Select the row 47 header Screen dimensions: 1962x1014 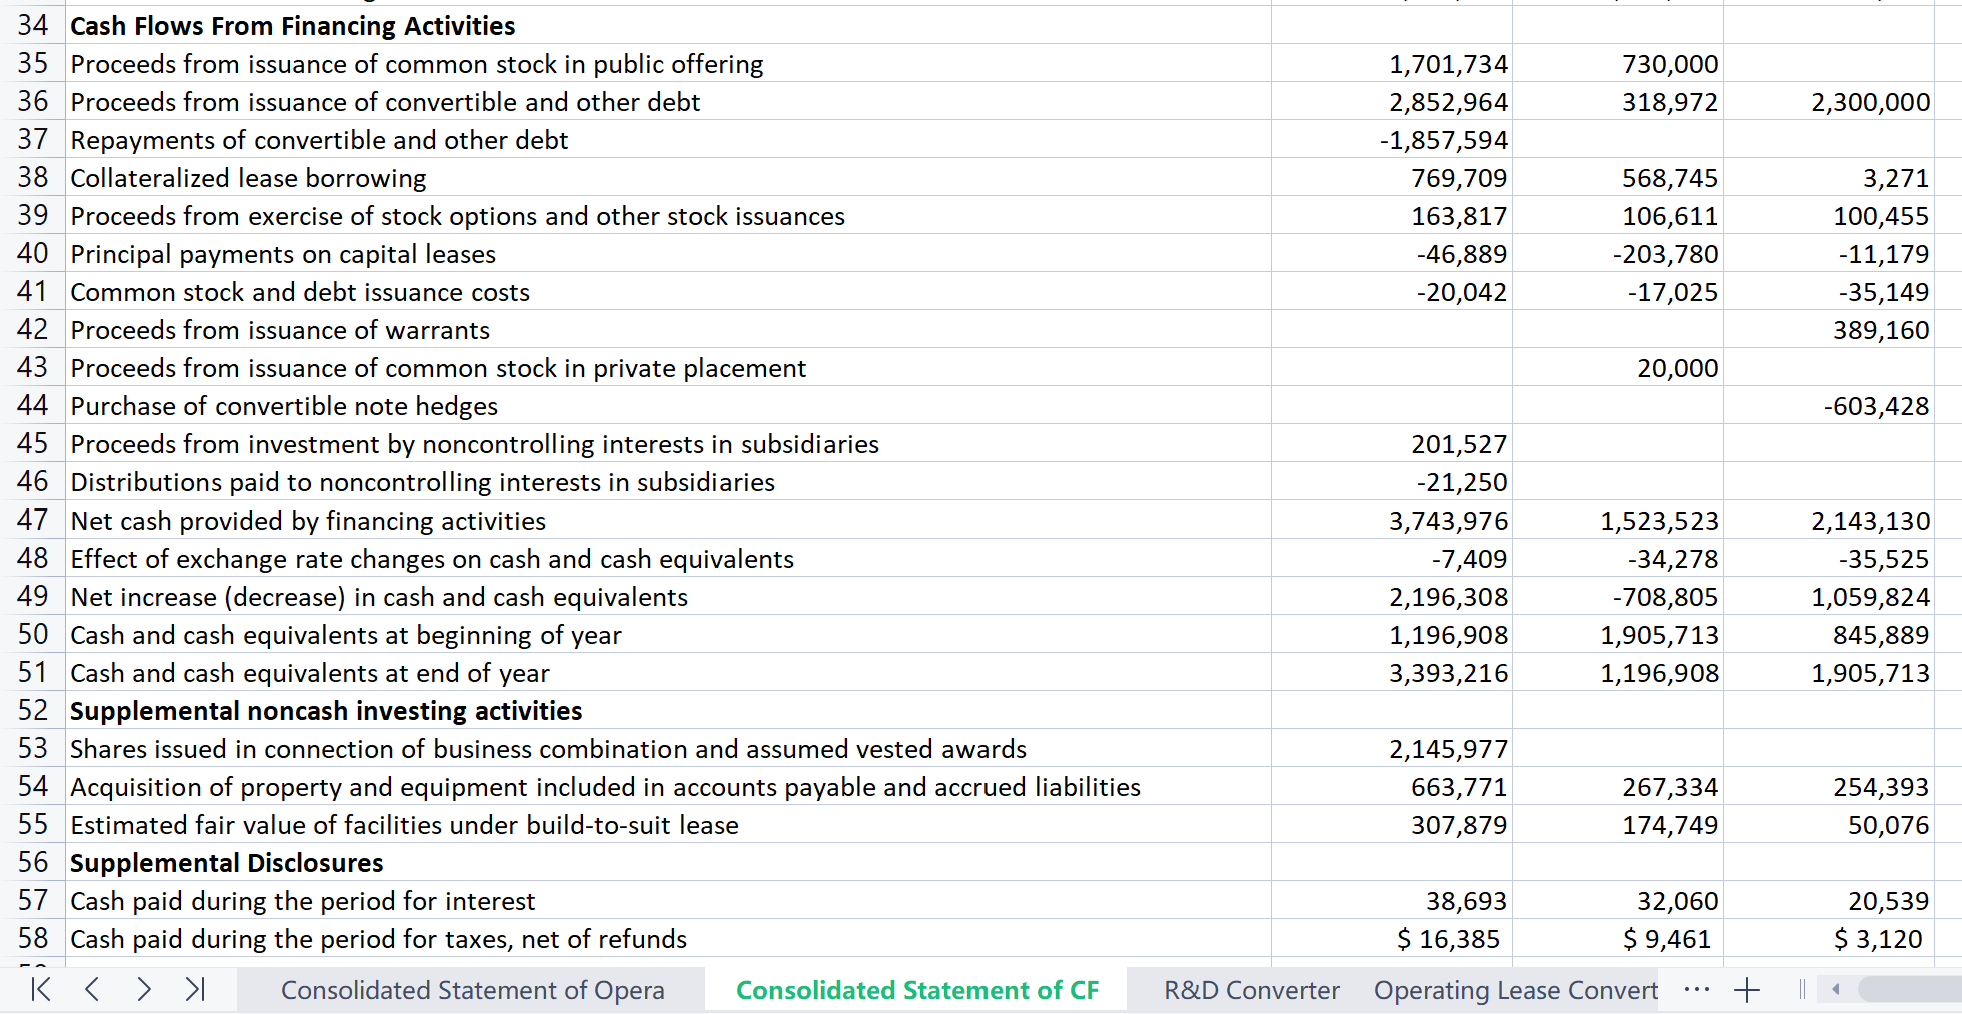point(33,520)
